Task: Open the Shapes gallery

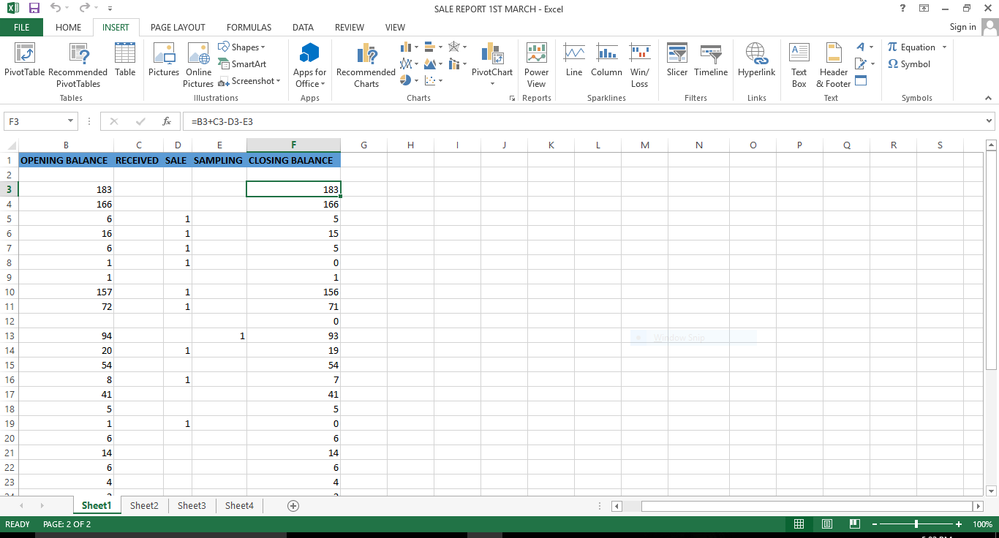Action: coord(241,47)
